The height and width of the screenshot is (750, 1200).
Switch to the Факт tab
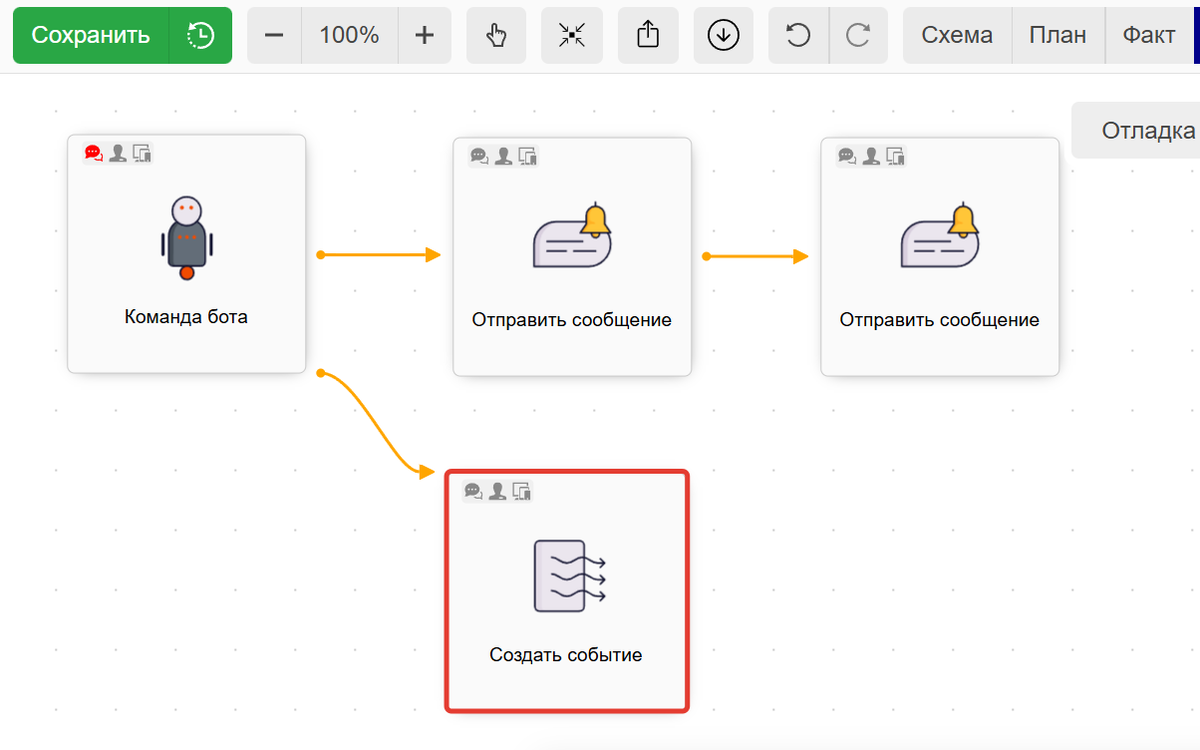tap(1149, 35)
